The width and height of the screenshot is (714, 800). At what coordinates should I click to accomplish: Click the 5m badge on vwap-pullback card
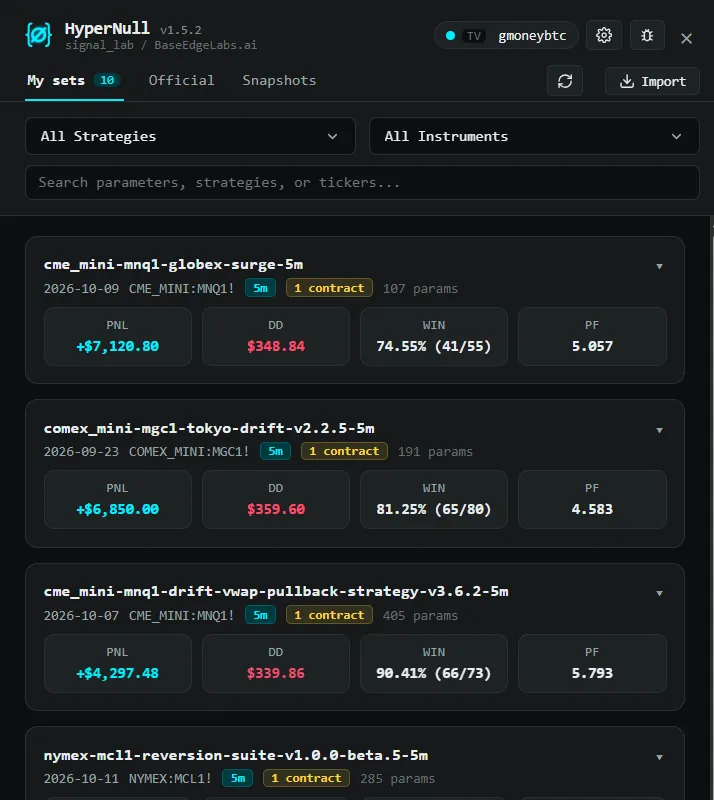tap(260, 615)
